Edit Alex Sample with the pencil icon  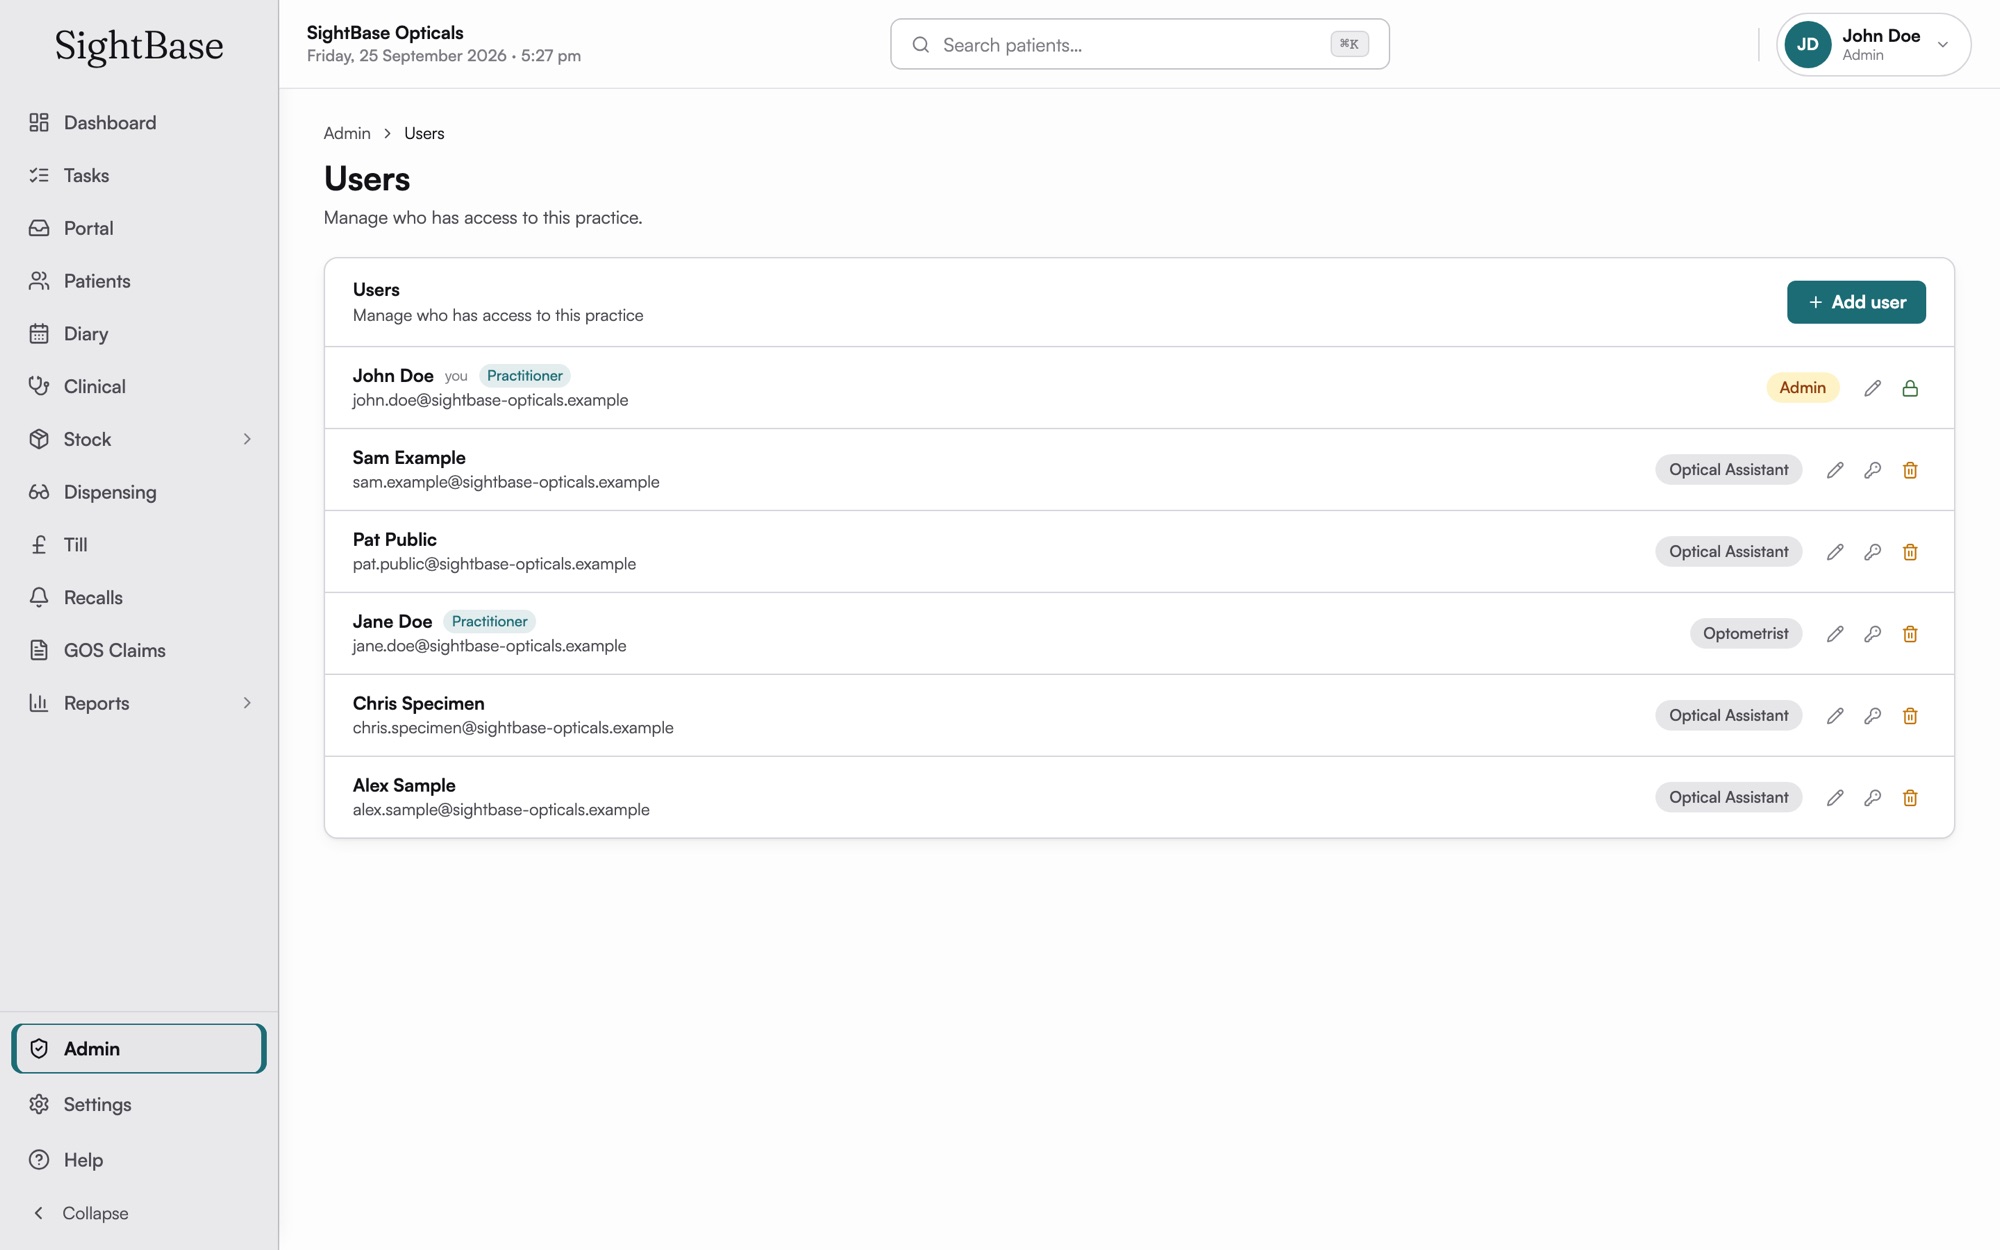point(1835,798)
